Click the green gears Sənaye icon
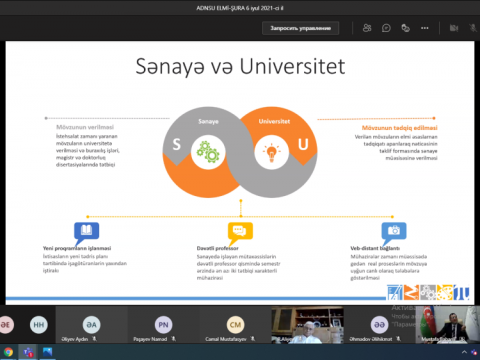Viewport: 480px width, 360px height. point(208,152)
